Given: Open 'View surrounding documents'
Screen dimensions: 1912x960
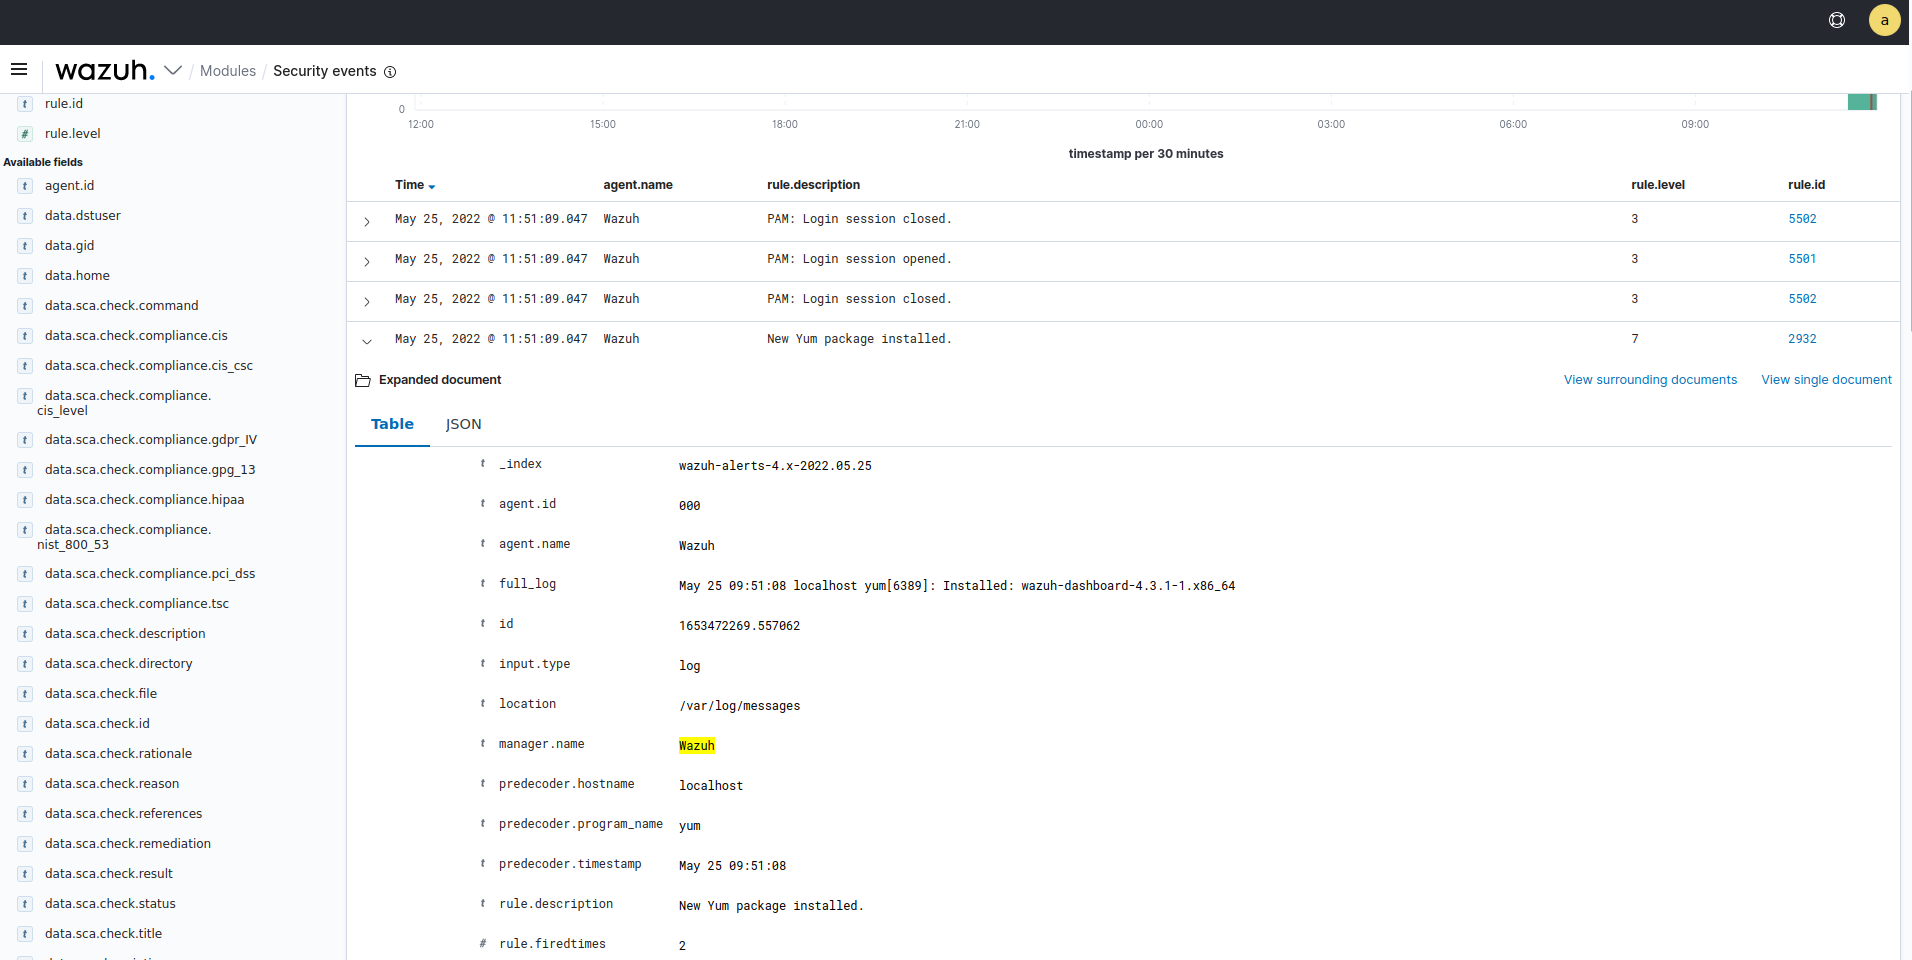Looking at the screenshot, I should (x=1649, y=380).
